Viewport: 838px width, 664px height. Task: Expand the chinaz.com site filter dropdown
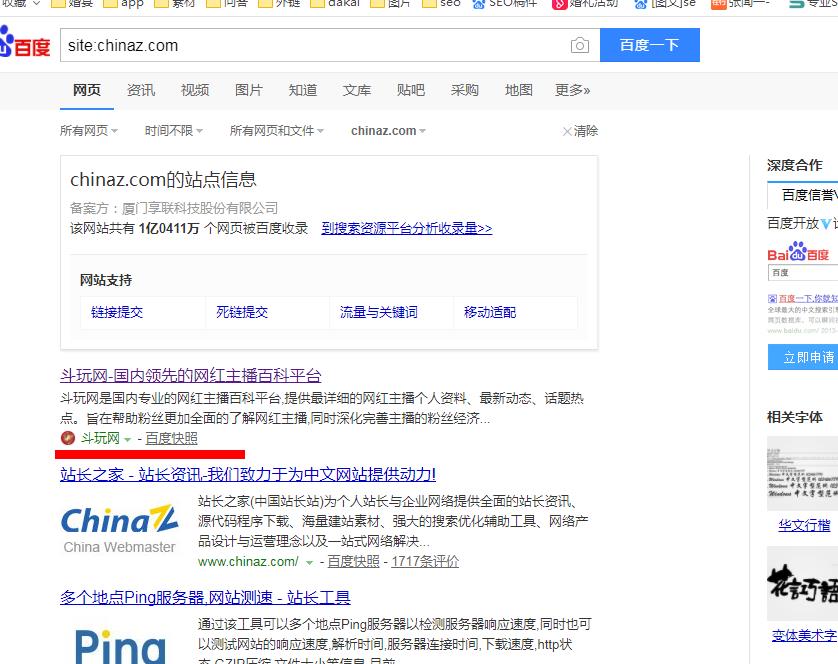pyautogui.click(x=388, y=131)
